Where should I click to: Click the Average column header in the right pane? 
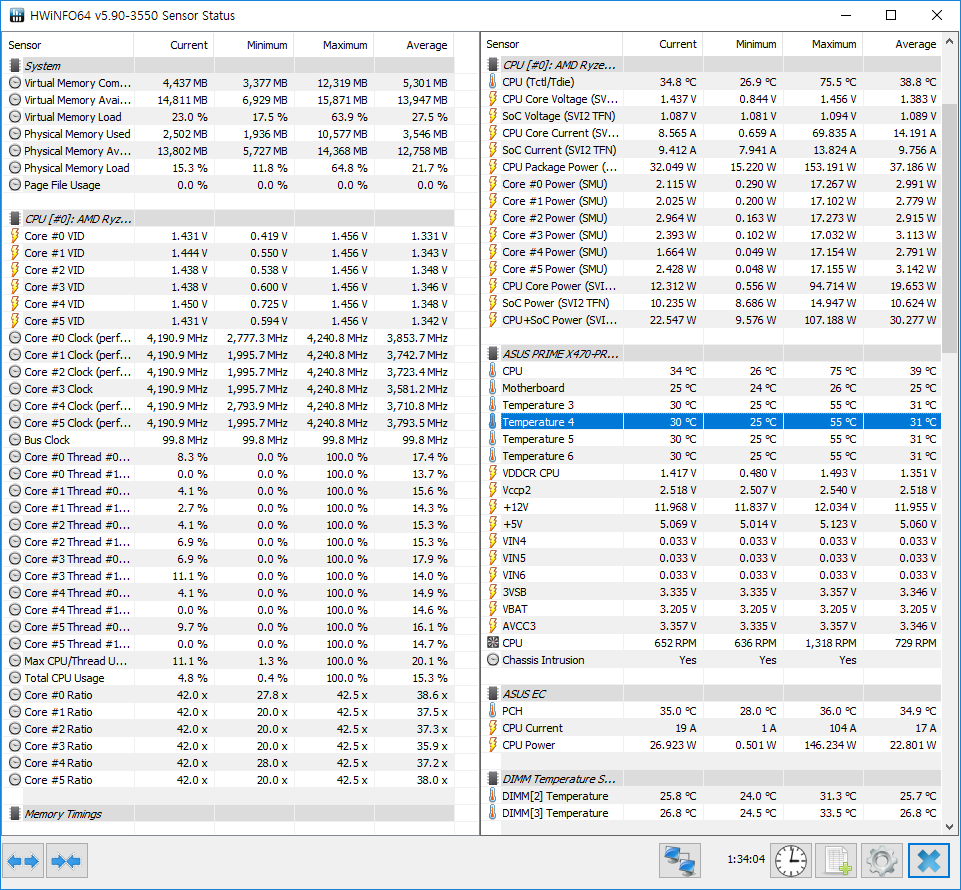pos(902,44)
